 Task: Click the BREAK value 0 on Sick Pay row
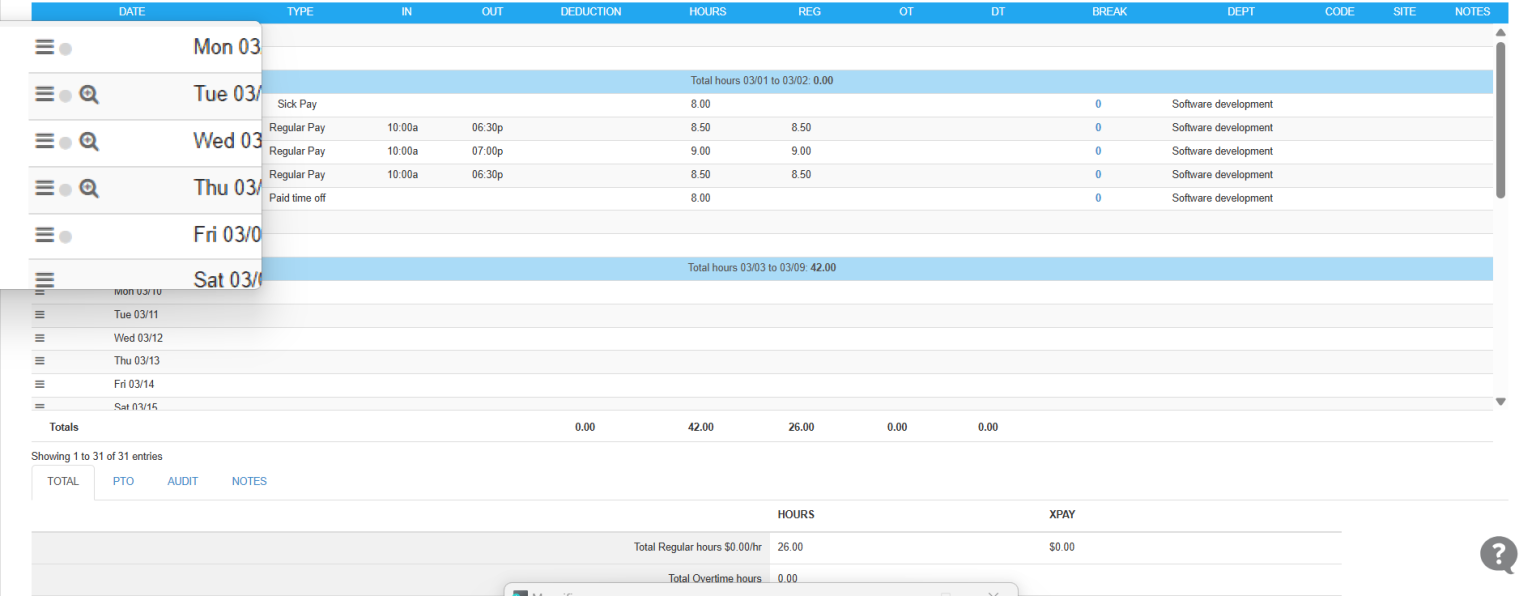tap(1098, 103)
